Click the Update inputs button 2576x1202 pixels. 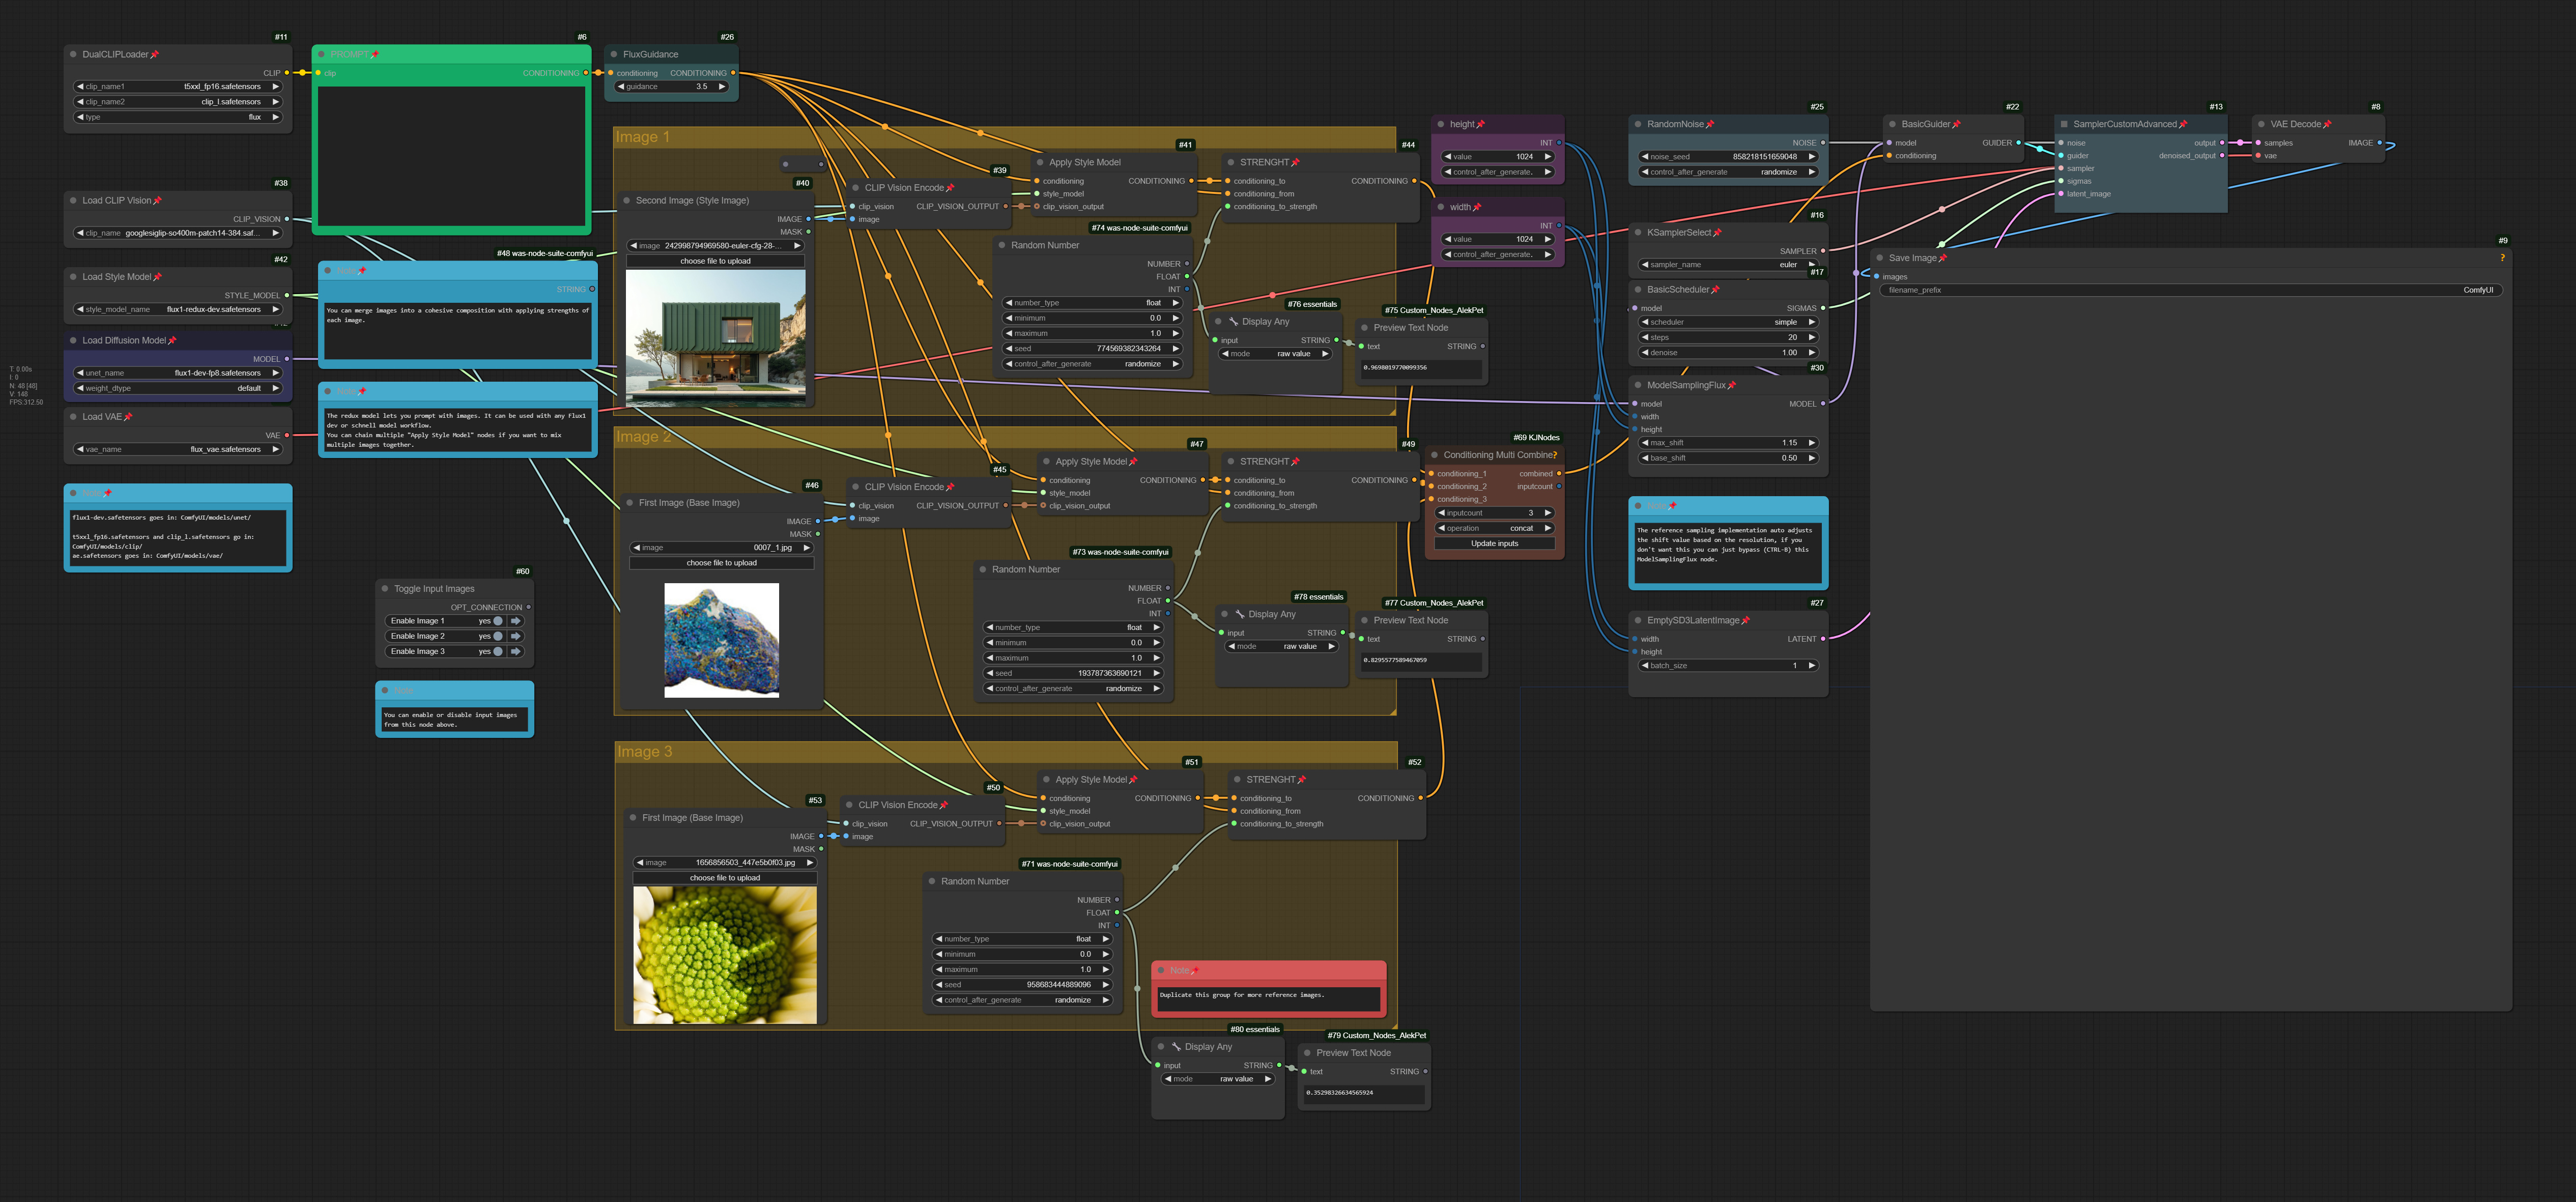(x=1494, y=543)
